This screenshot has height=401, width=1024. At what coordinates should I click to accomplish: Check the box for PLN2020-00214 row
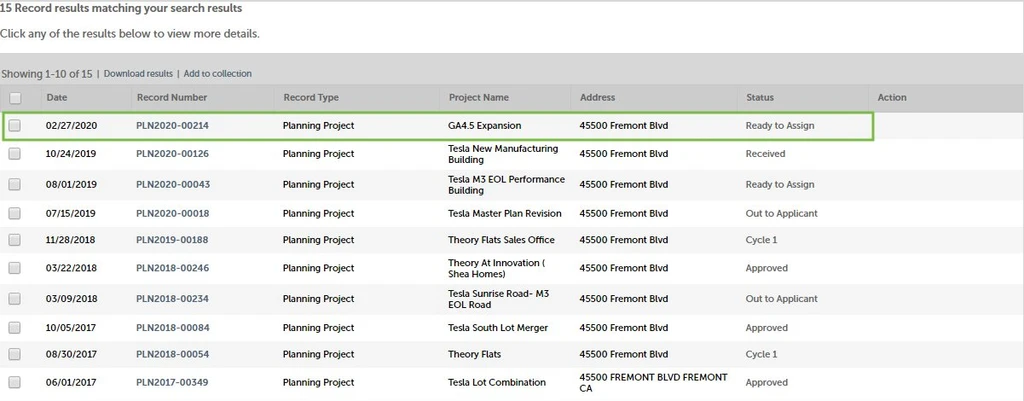[15, 125]
